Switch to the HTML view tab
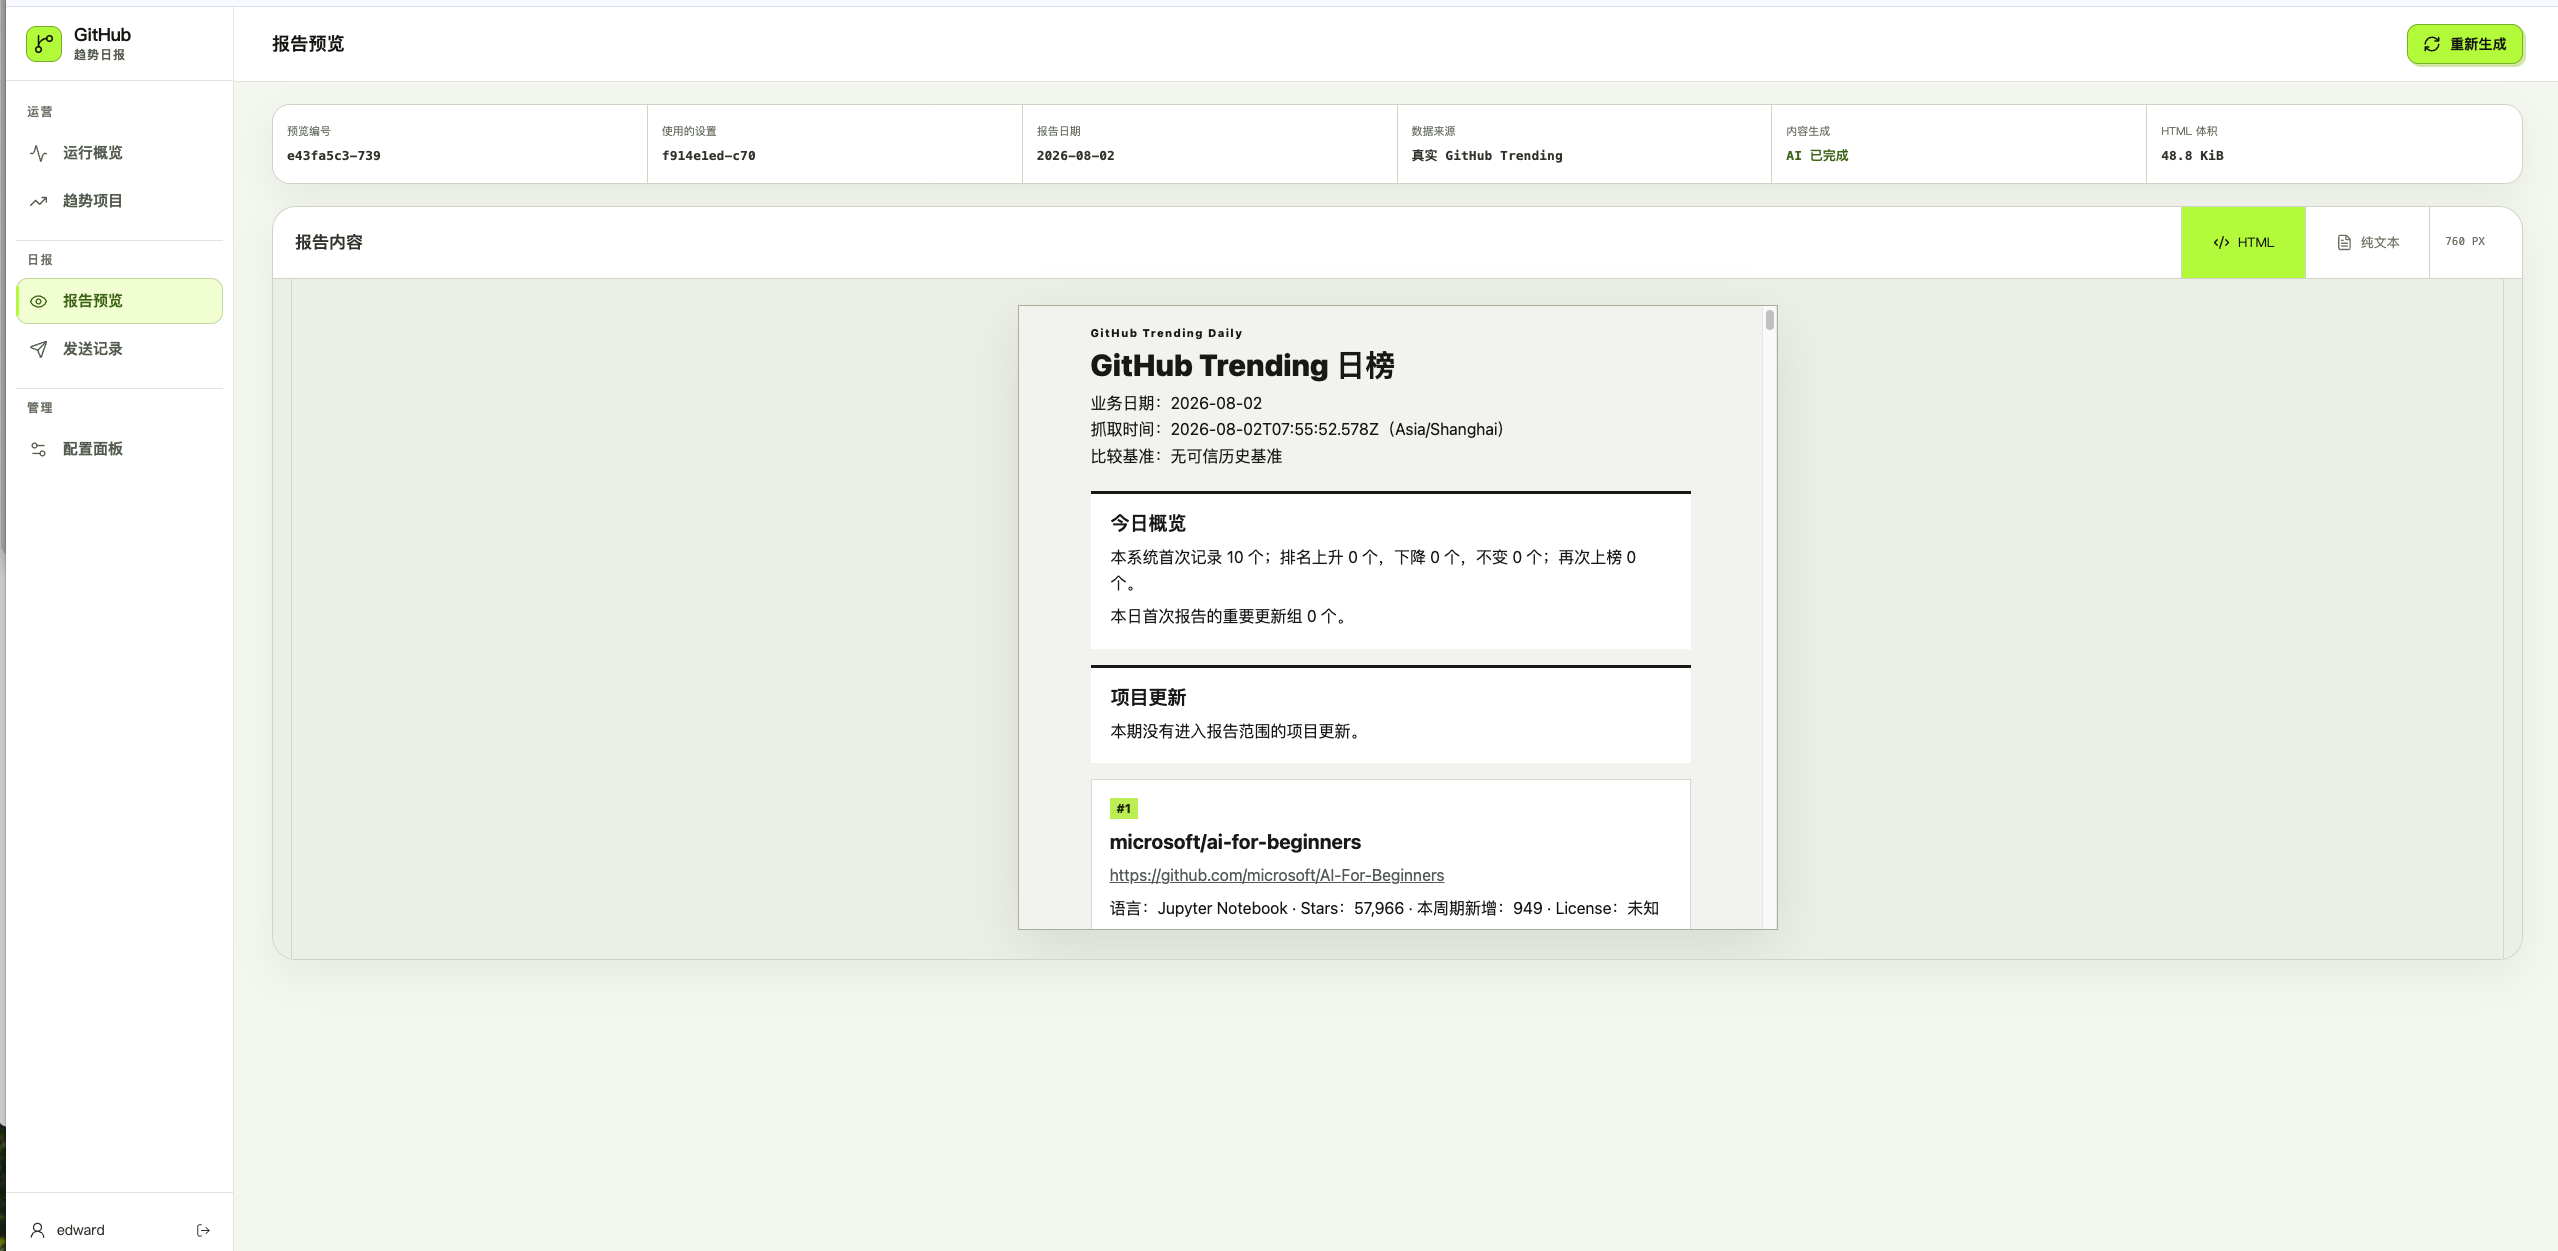The image size is (2558, 1251). pyautogui.click(x=2243, y=242)
